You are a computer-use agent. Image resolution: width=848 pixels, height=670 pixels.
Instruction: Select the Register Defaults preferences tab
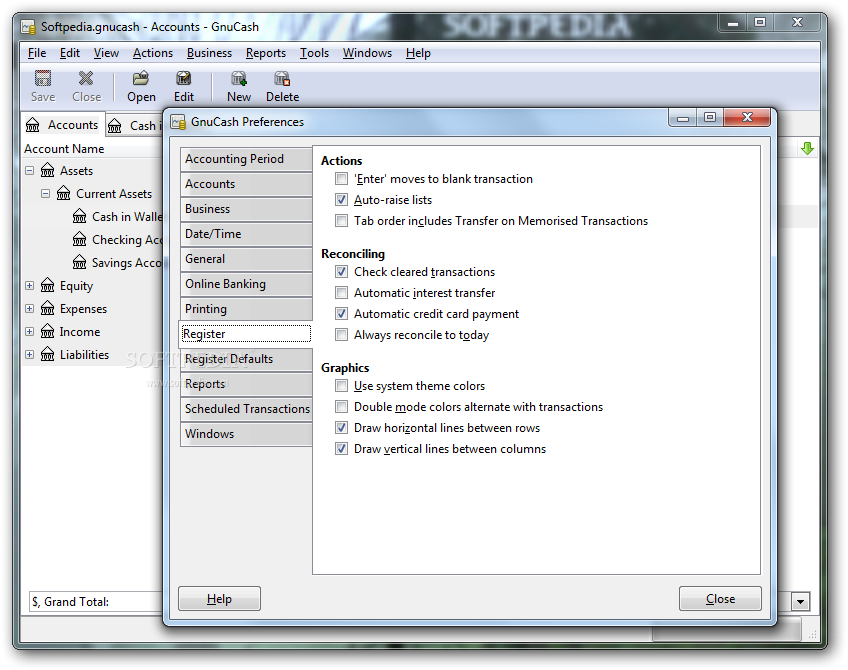click(246, 359)
